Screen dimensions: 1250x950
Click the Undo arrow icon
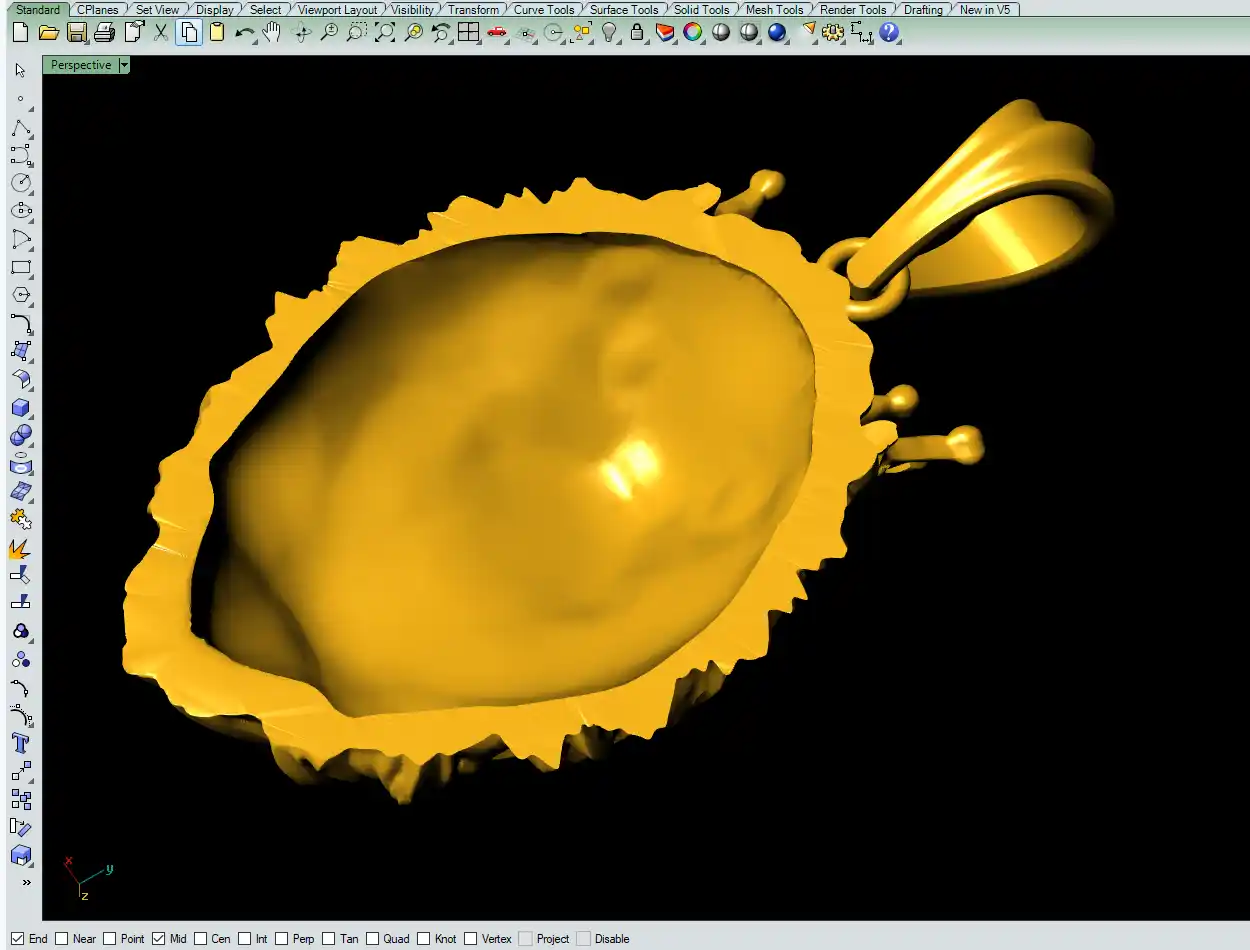(x=244, y=32)
